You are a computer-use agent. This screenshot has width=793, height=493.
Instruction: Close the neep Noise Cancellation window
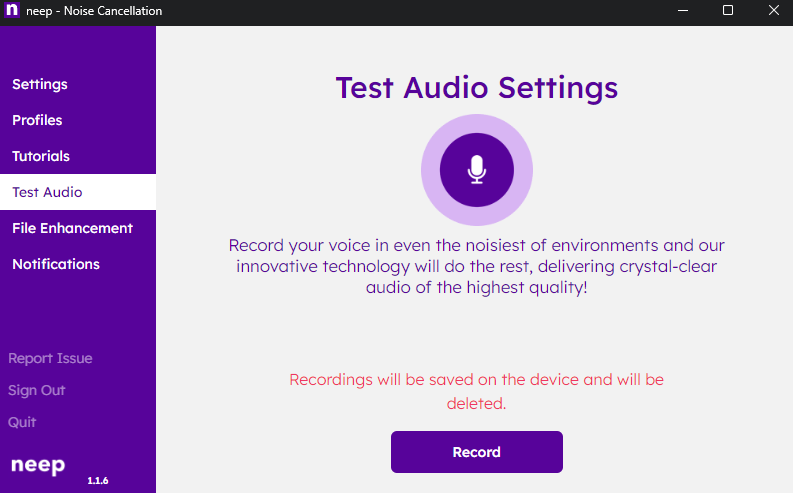(773, 11)
